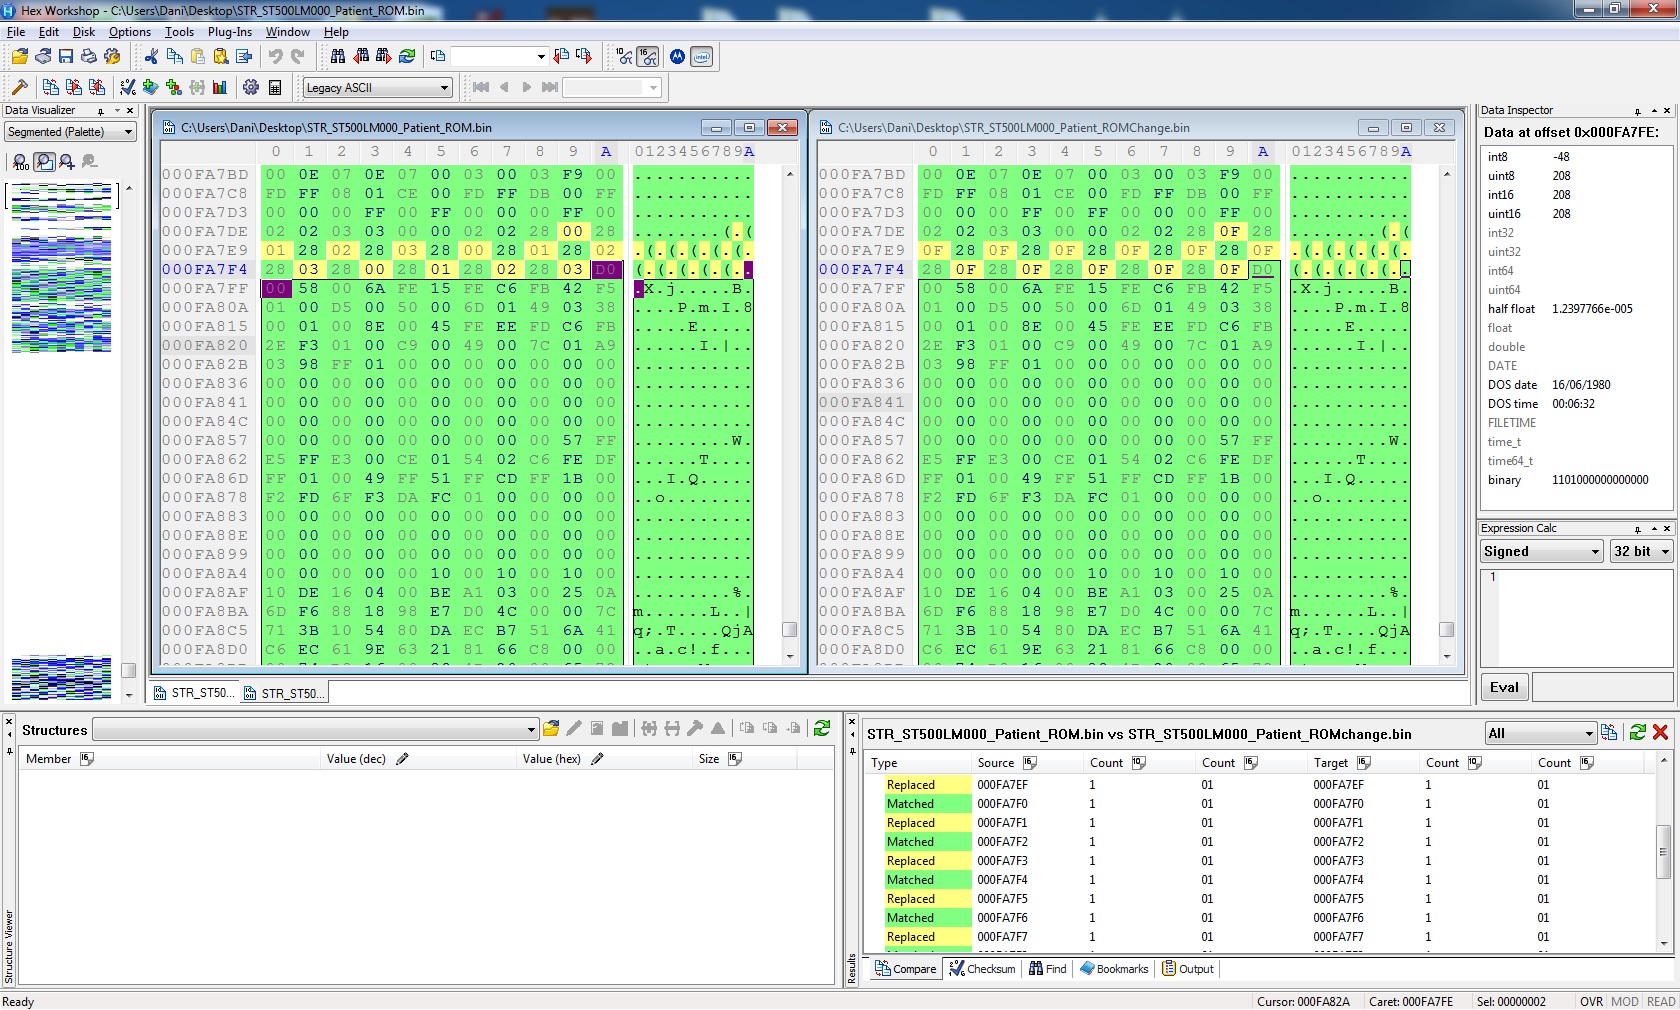Image resolution: width=1680 pixels, height=1010 pixels.
Task: Open the Plug-Ins menu
Action: coord(230,32)
